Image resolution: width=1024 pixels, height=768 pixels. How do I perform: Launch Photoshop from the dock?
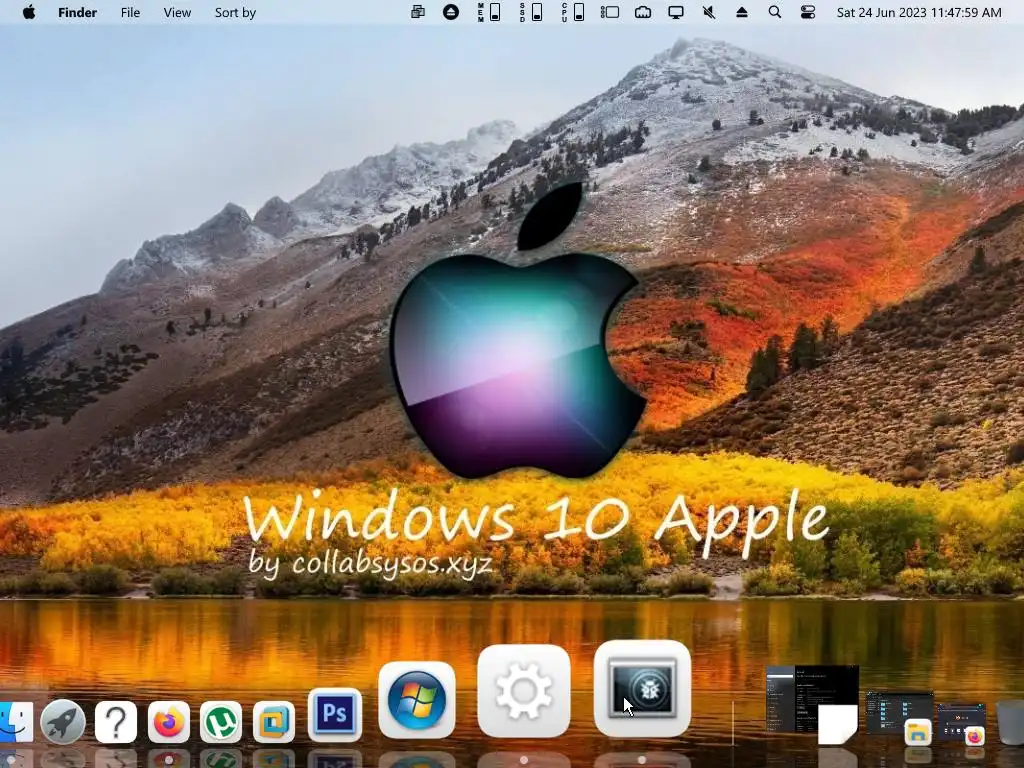point(334,714)
